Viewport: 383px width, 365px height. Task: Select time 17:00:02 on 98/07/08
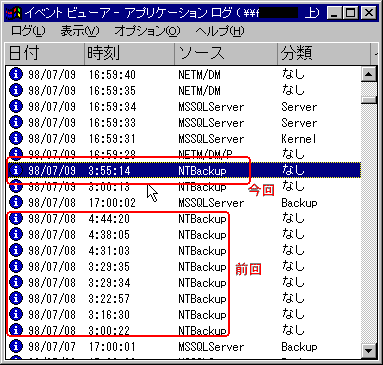112,203
